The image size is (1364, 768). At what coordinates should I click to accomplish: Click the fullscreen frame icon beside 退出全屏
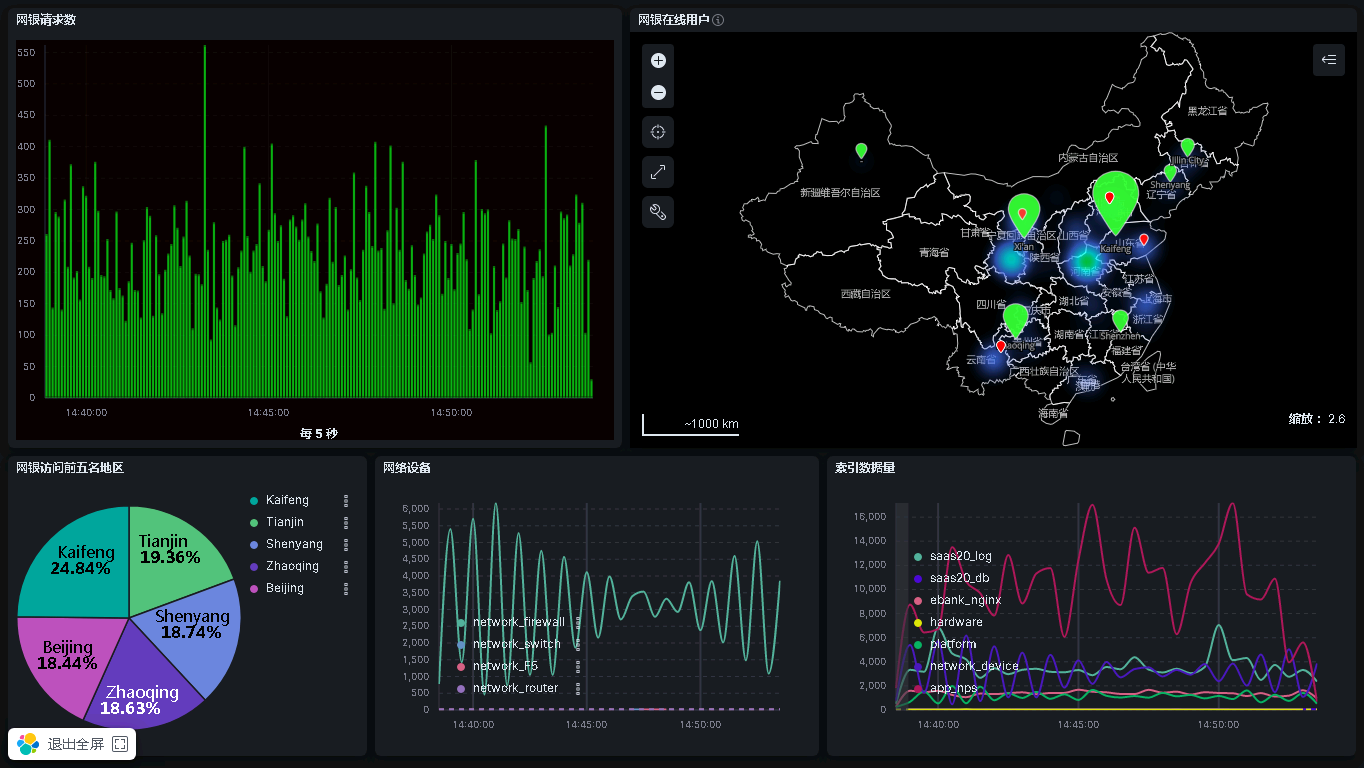click(x=120, y=744)
